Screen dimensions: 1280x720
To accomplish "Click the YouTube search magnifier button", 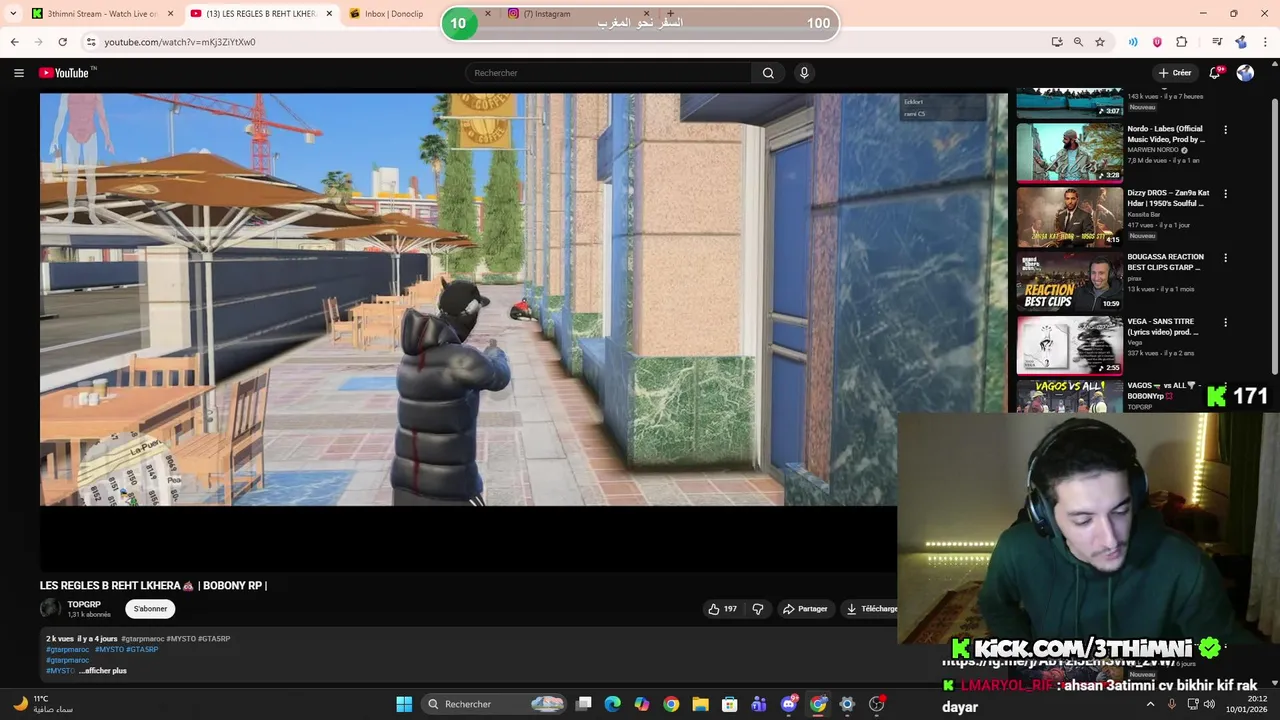I will coord(768,73).
